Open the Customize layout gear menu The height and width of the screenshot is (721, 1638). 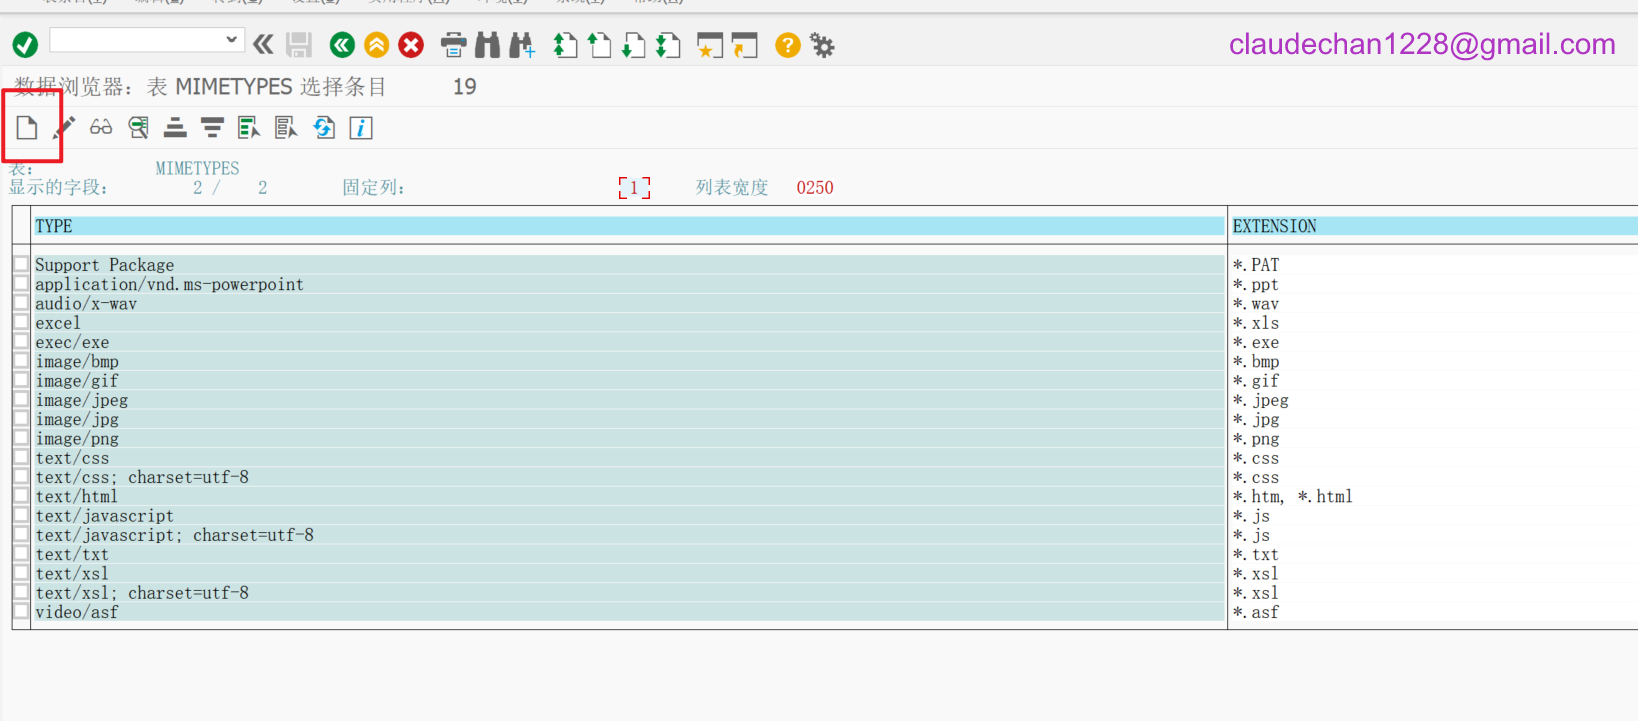tap(822, 45)
